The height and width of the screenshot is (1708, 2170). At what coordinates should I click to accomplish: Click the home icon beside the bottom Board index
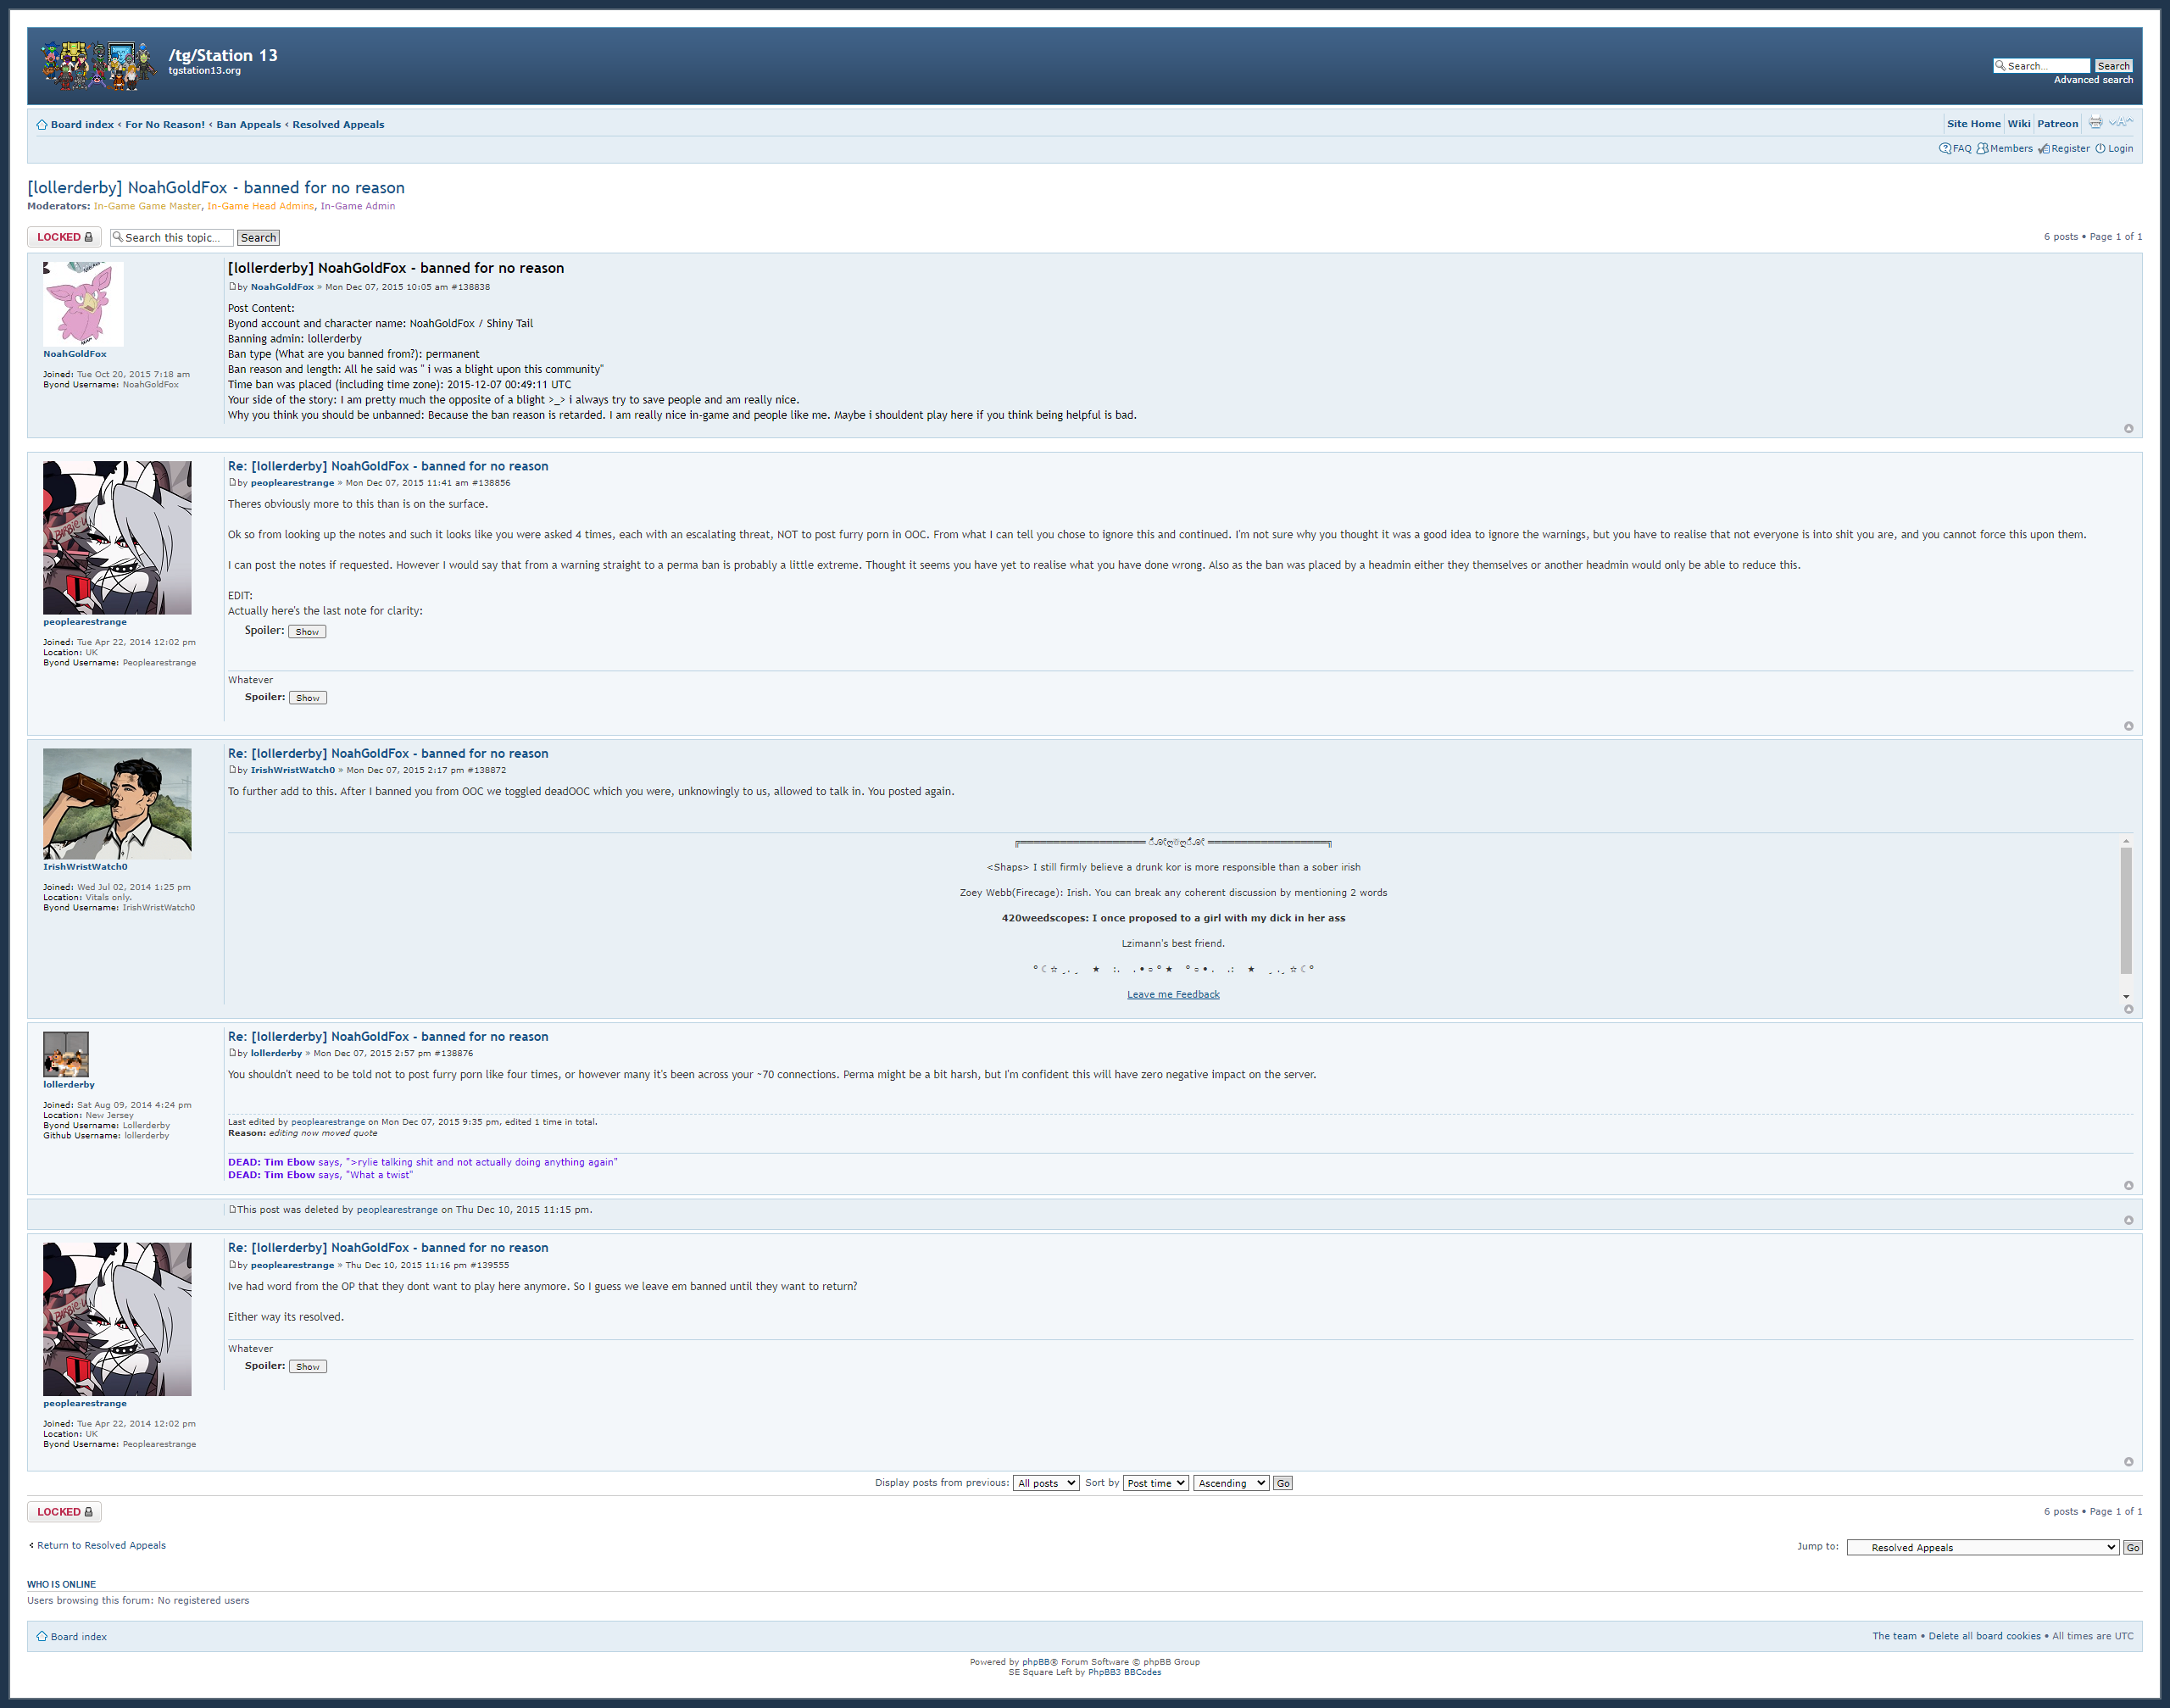pos(42,1637)
